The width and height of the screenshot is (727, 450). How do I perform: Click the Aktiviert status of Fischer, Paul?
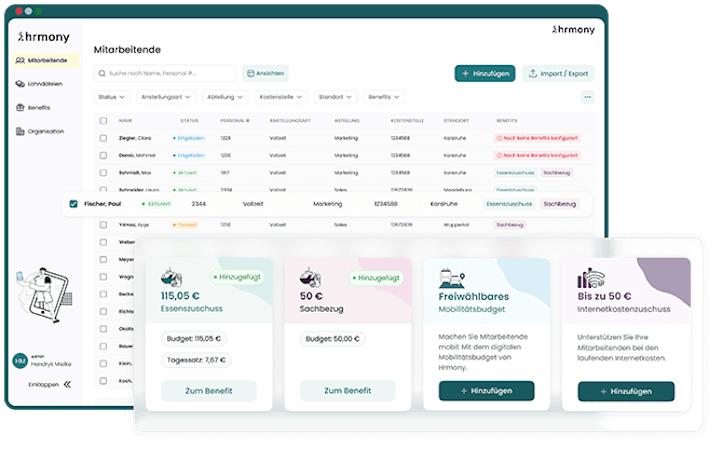point(156,204)
